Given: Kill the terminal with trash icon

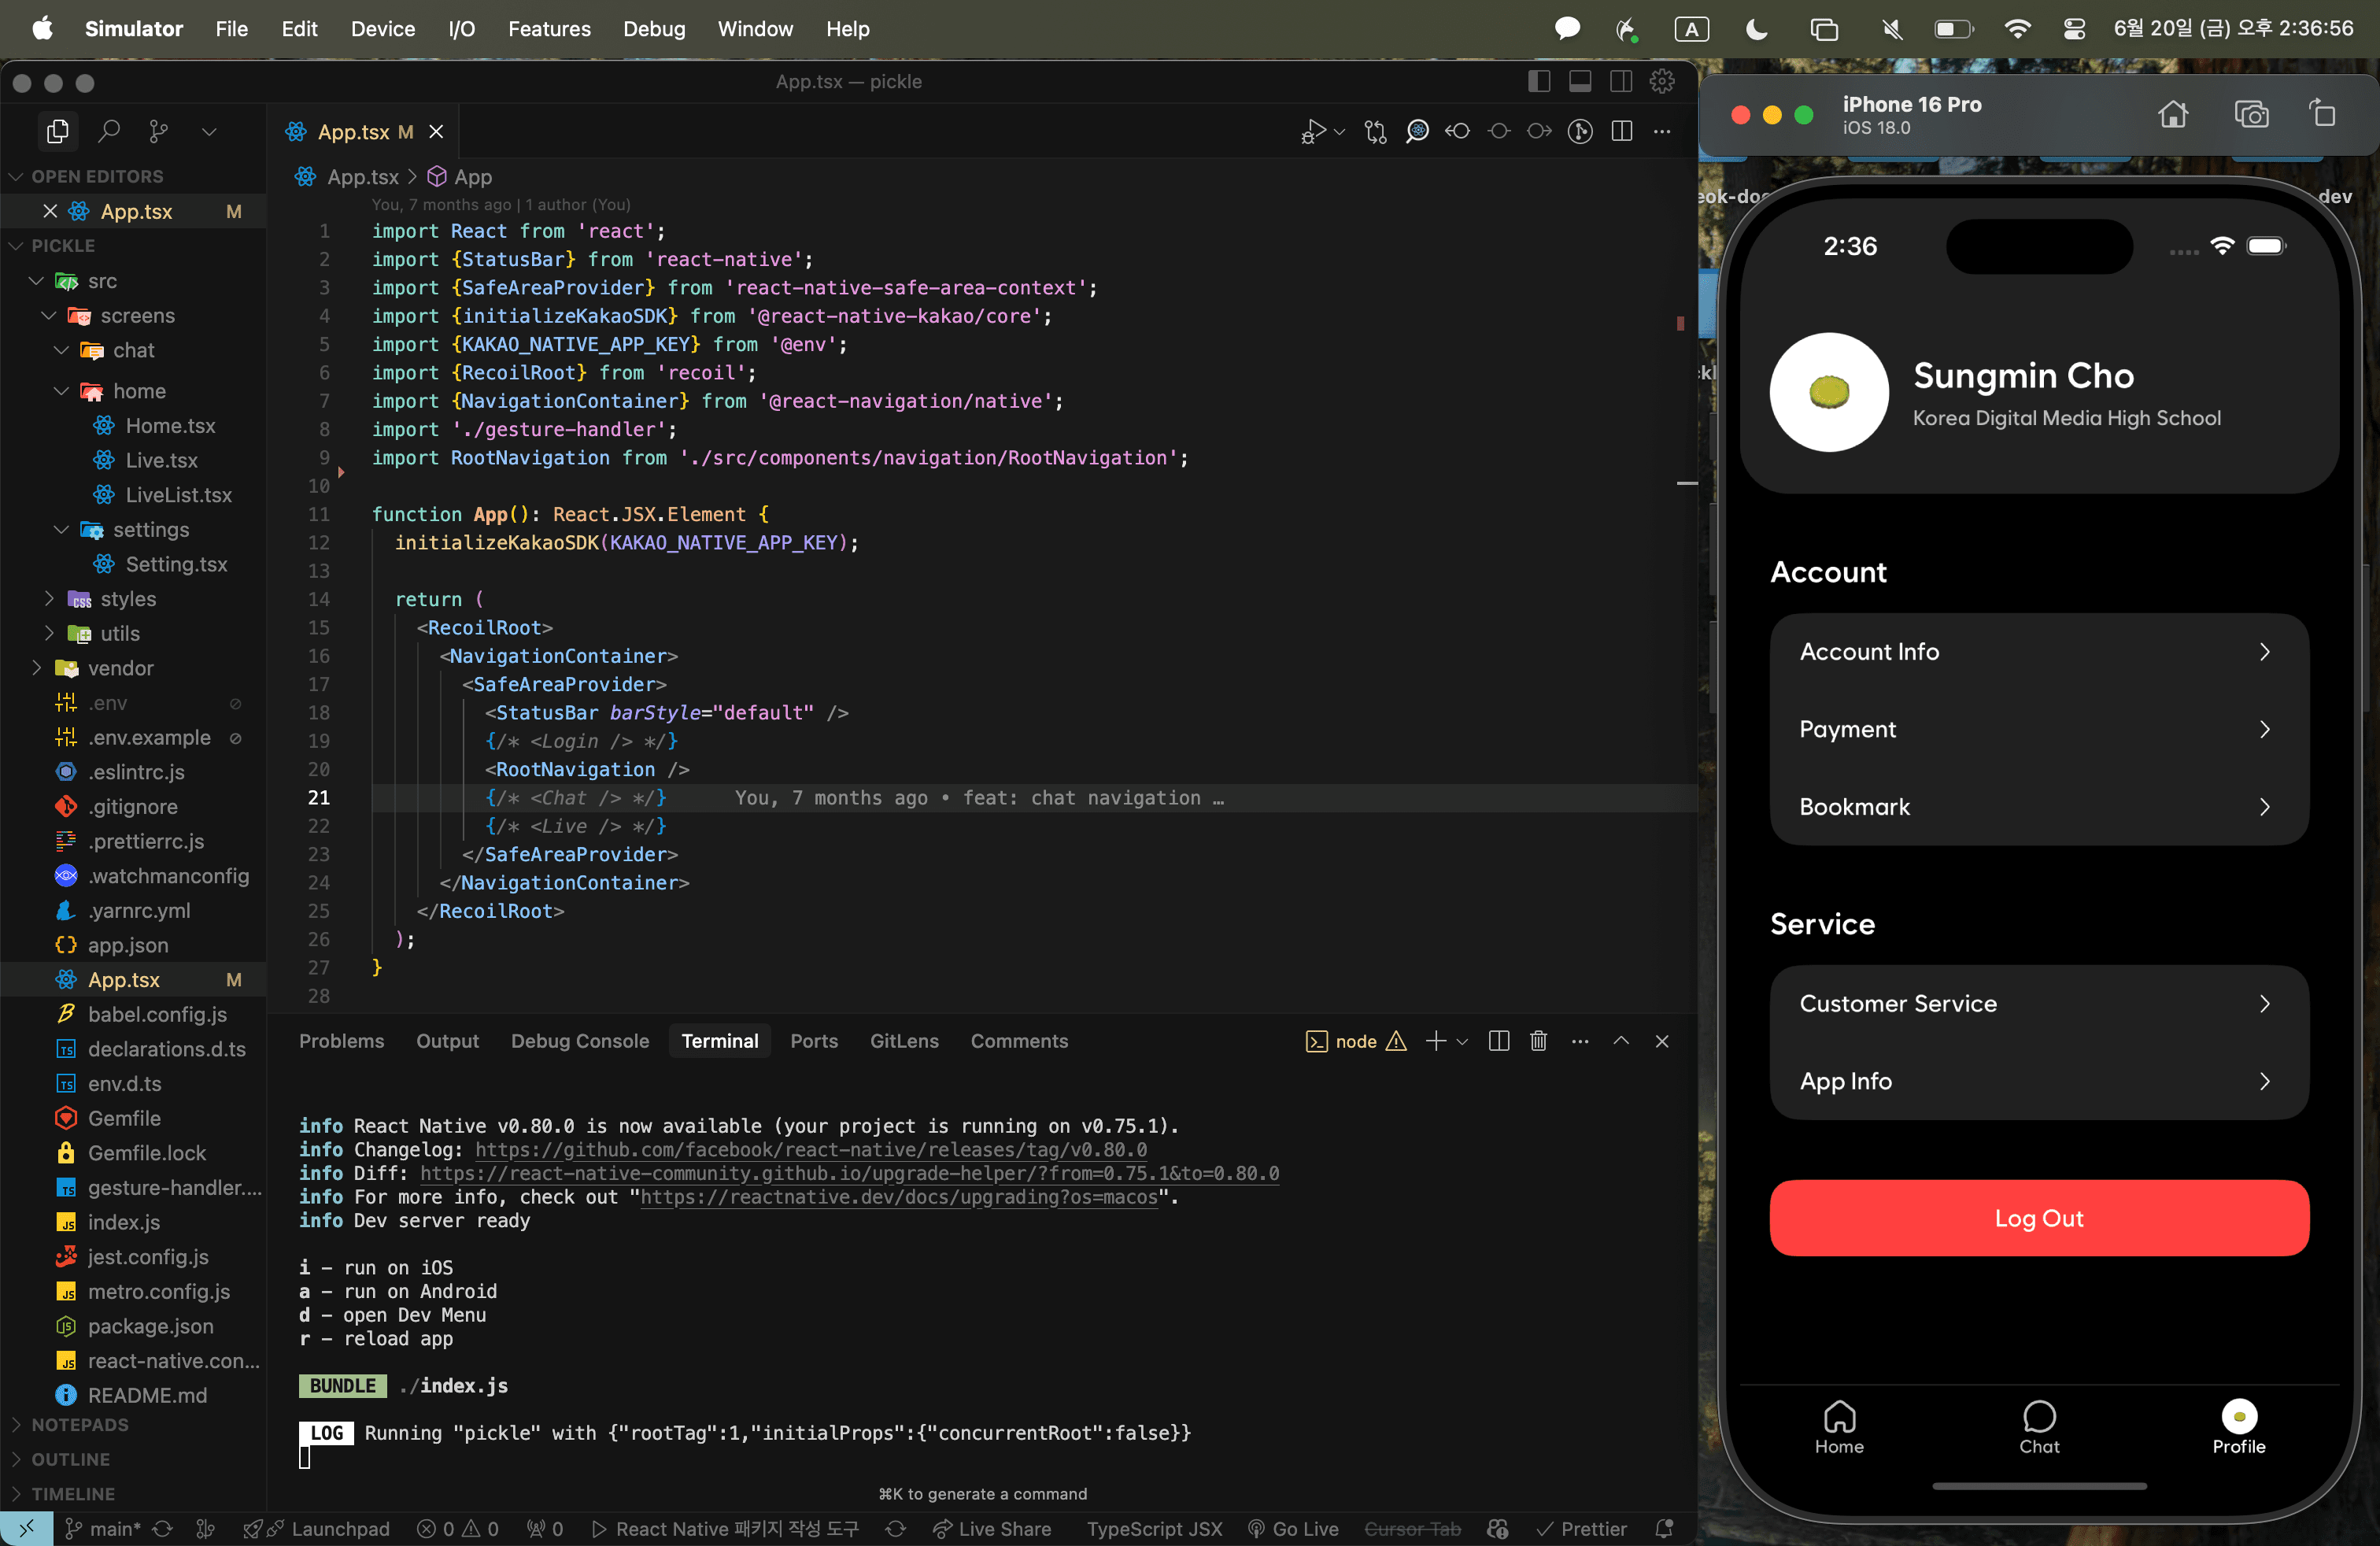Looking at the screenshot, I should tap(1539, 1042).
